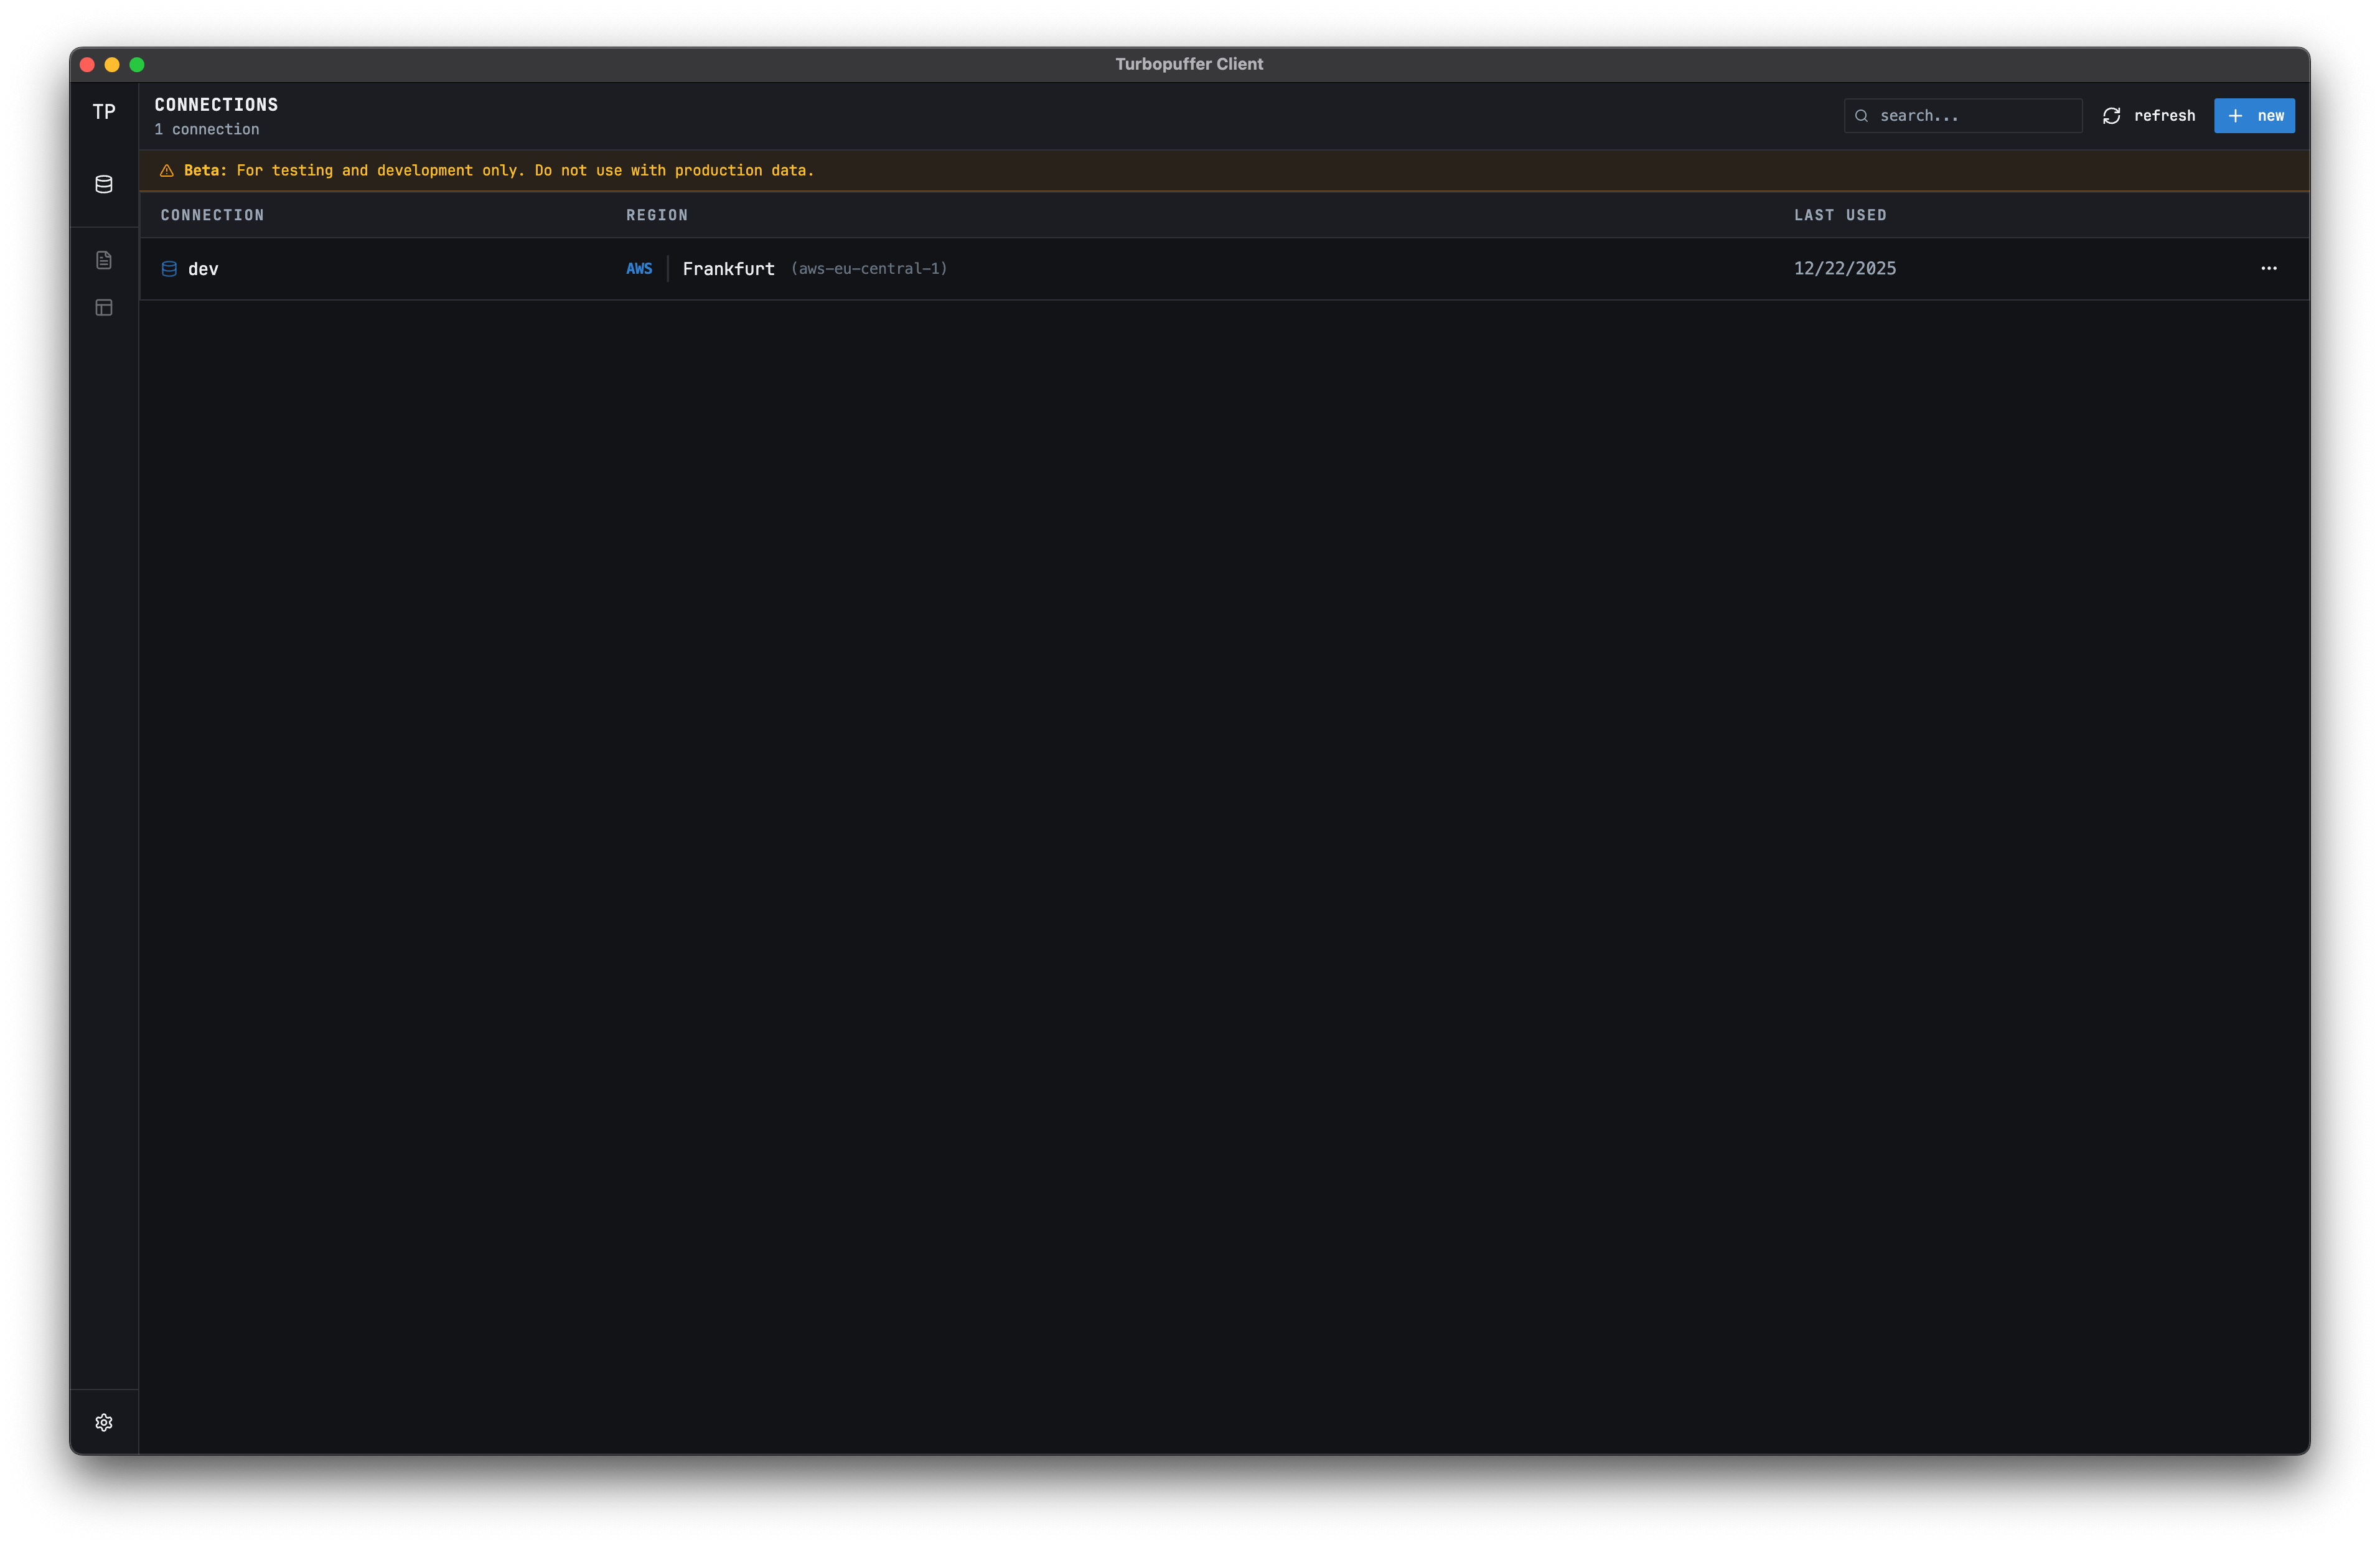Select the dev connection row

pyautogui.click(x=1200, y=269)
